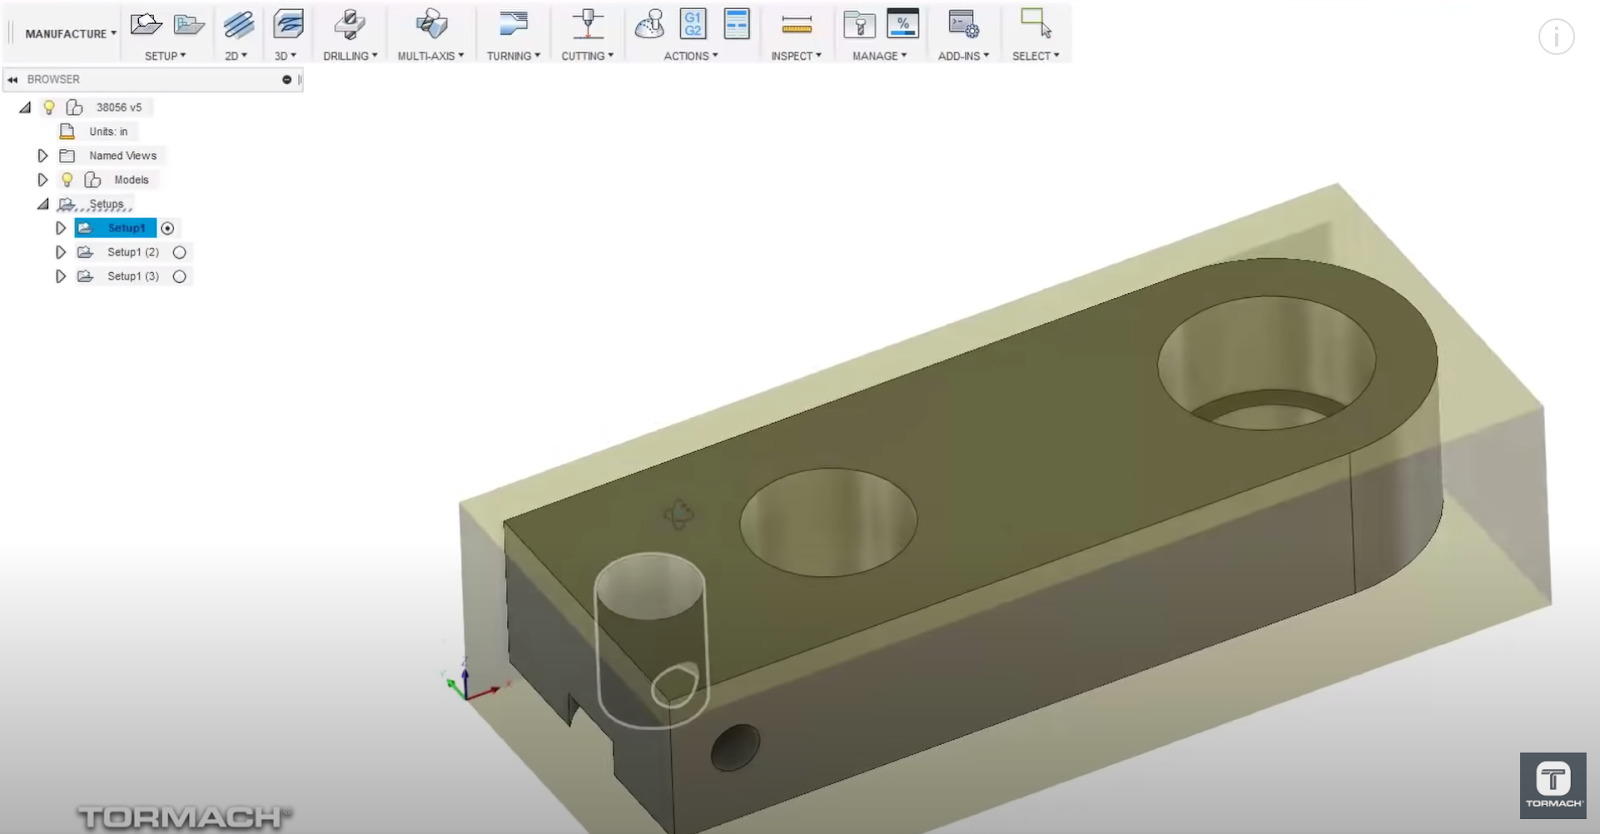Open the 3D menu
The height and width of the screenshot is (834, 1600).
(286, 56)
